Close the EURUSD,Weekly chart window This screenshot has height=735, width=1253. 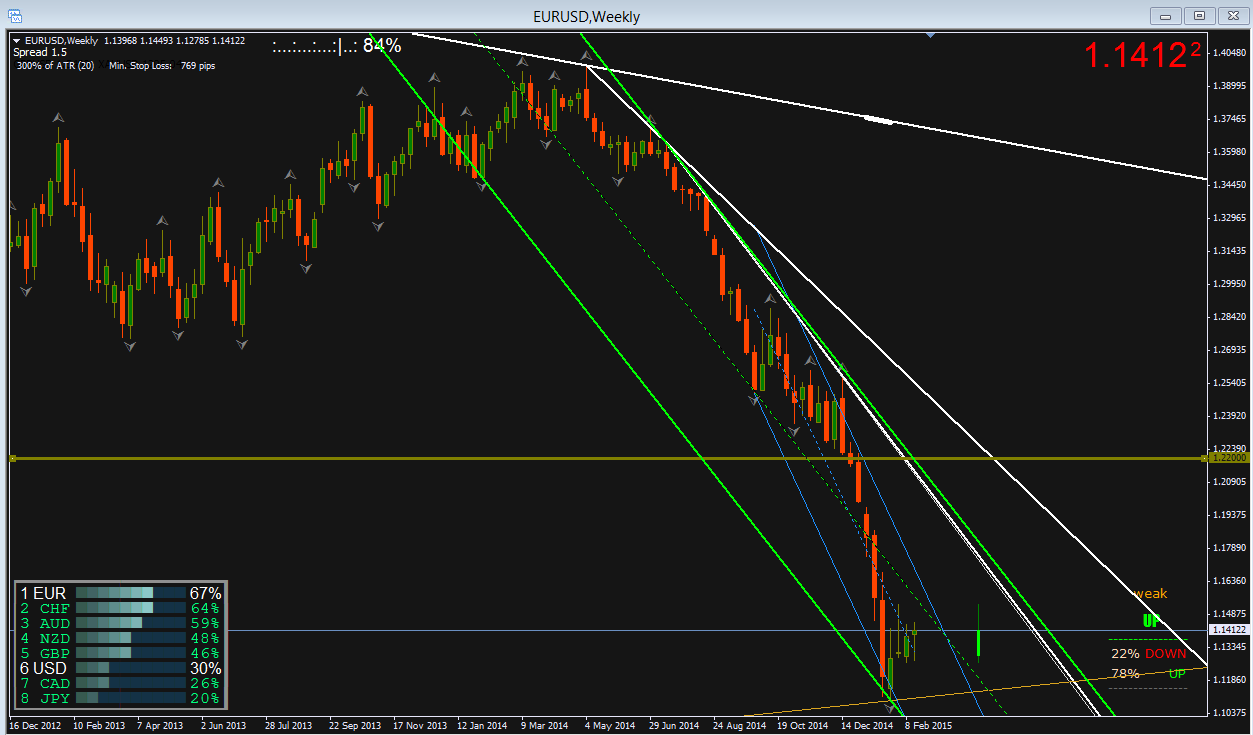pyautogui.click(x=1232, y=15)
